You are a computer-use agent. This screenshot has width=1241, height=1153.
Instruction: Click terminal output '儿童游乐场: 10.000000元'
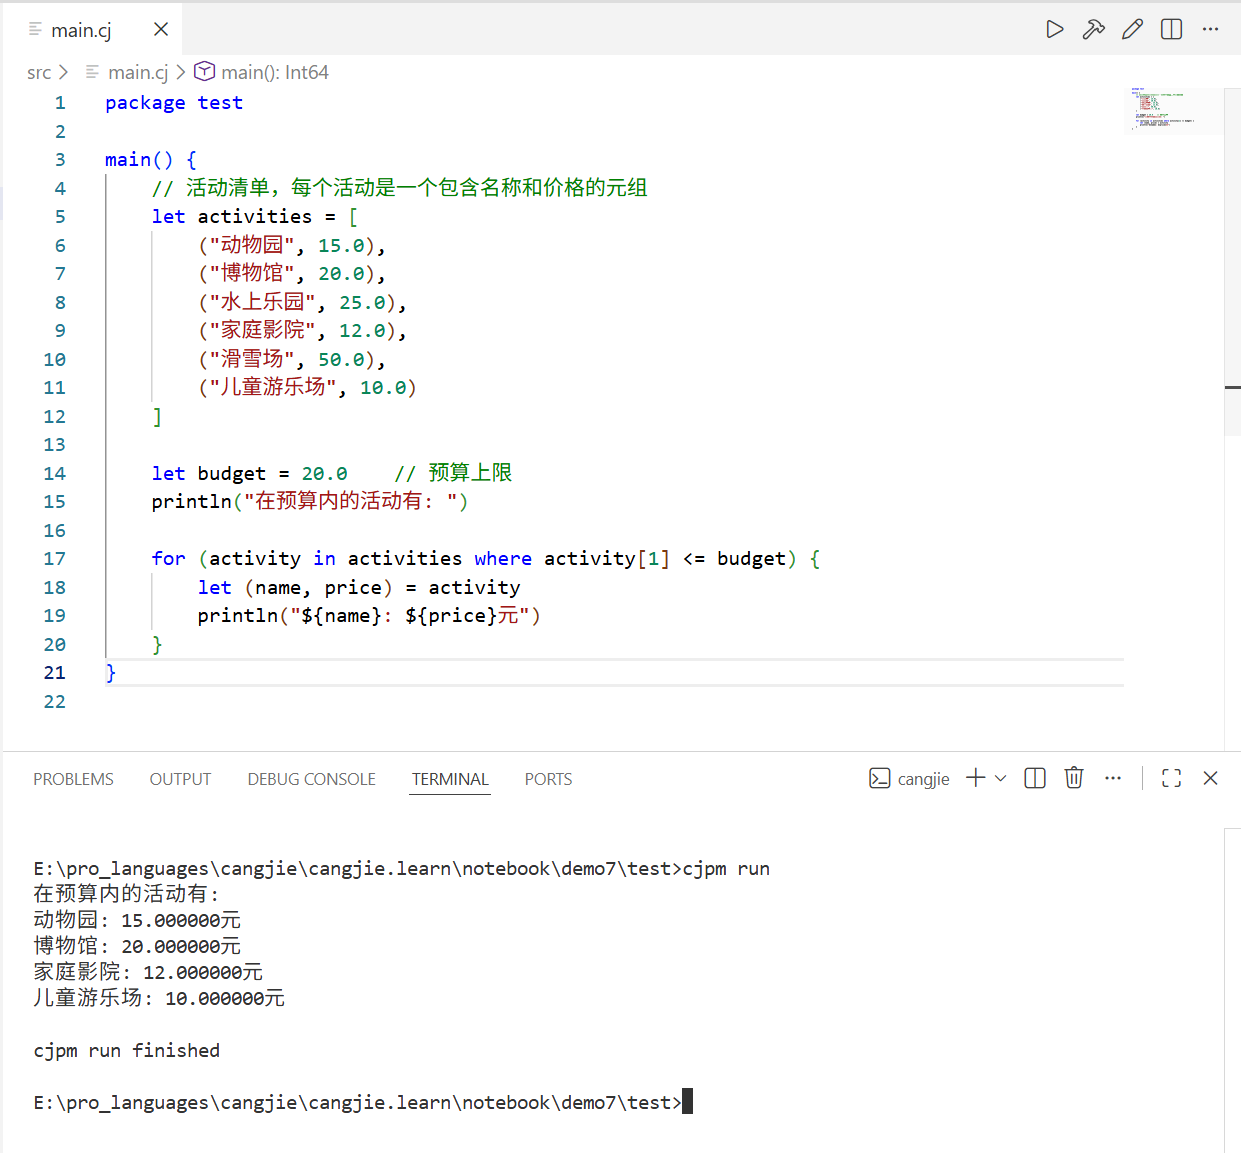click(x=159, y=998)
